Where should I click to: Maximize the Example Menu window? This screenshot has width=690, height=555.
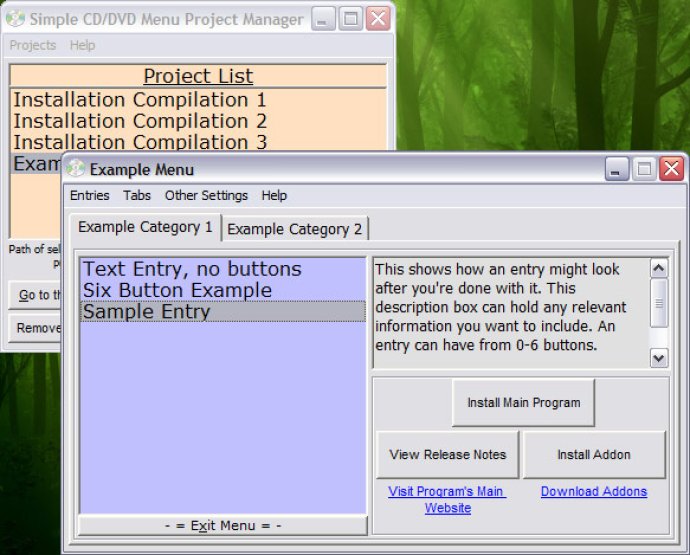pos(644,169)
